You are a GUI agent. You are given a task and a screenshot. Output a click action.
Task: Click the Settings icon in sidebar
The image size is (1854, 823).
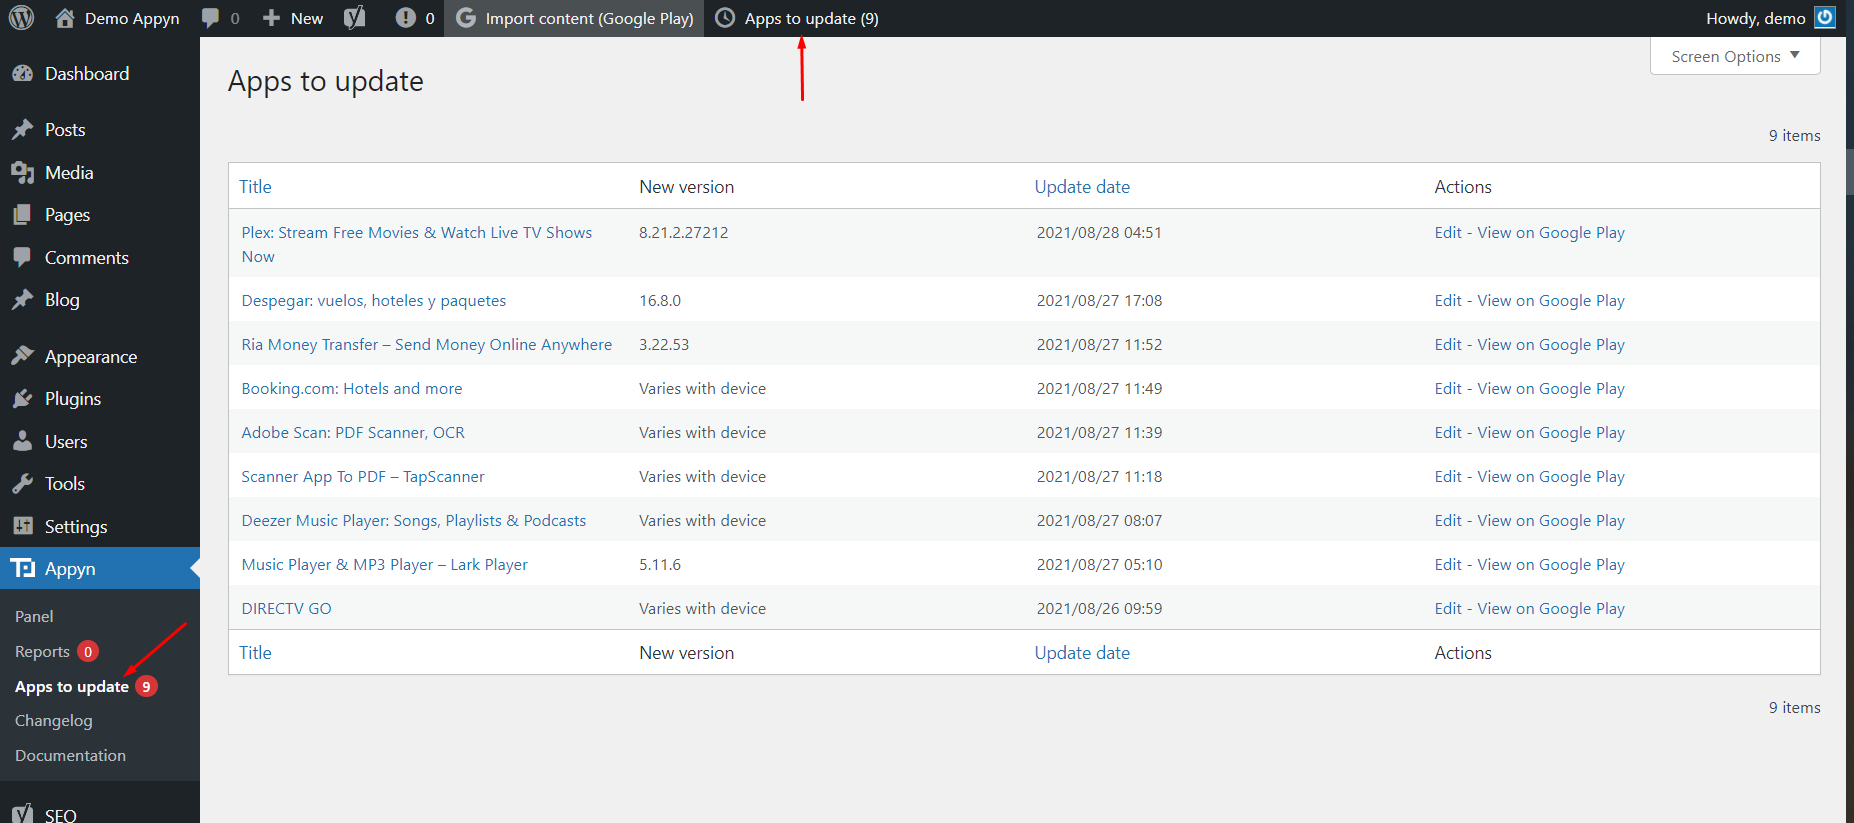(22, 527)
